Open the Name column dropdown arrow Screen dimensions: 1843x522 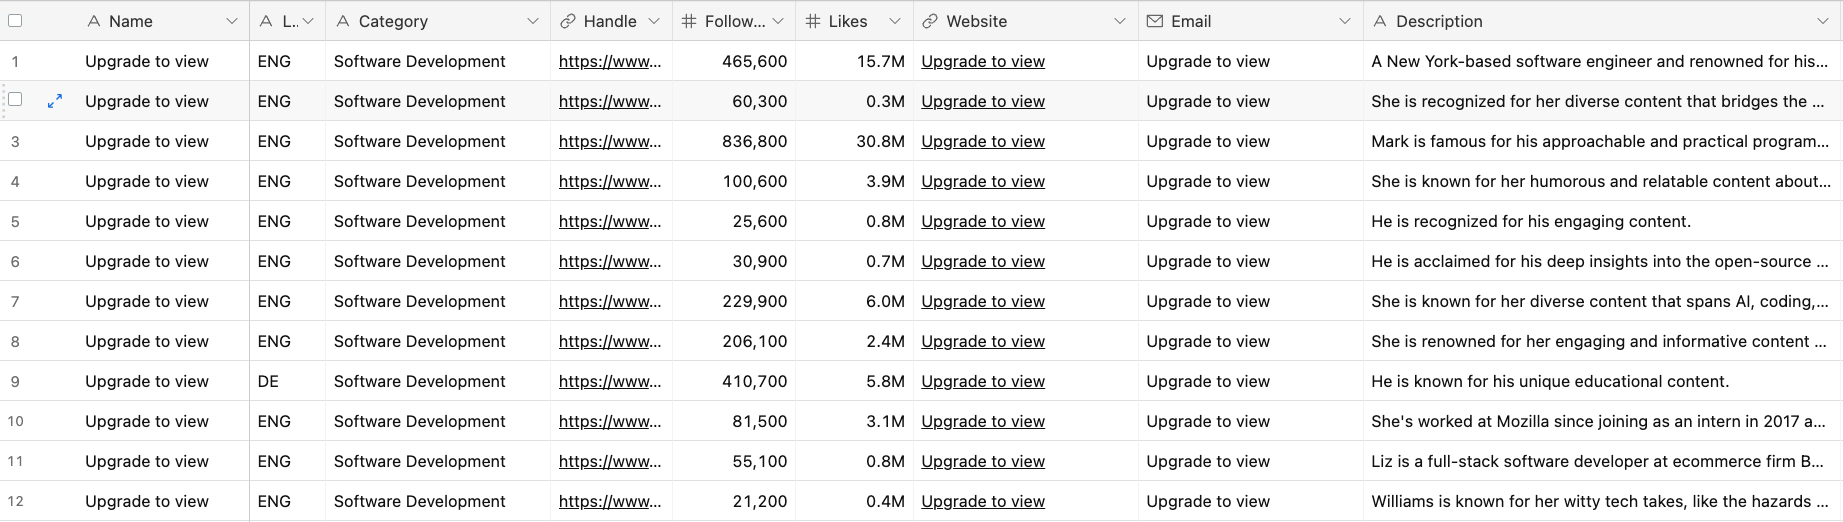click(232, 21)
